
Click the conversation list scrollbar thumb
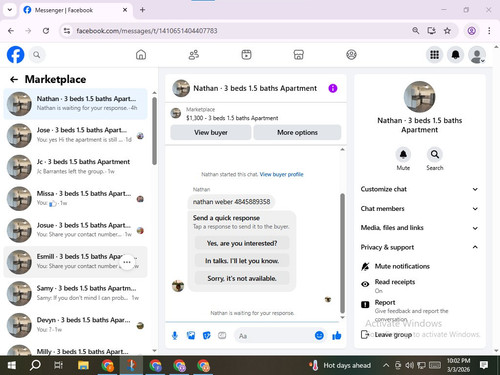click(x=154, y=131)
